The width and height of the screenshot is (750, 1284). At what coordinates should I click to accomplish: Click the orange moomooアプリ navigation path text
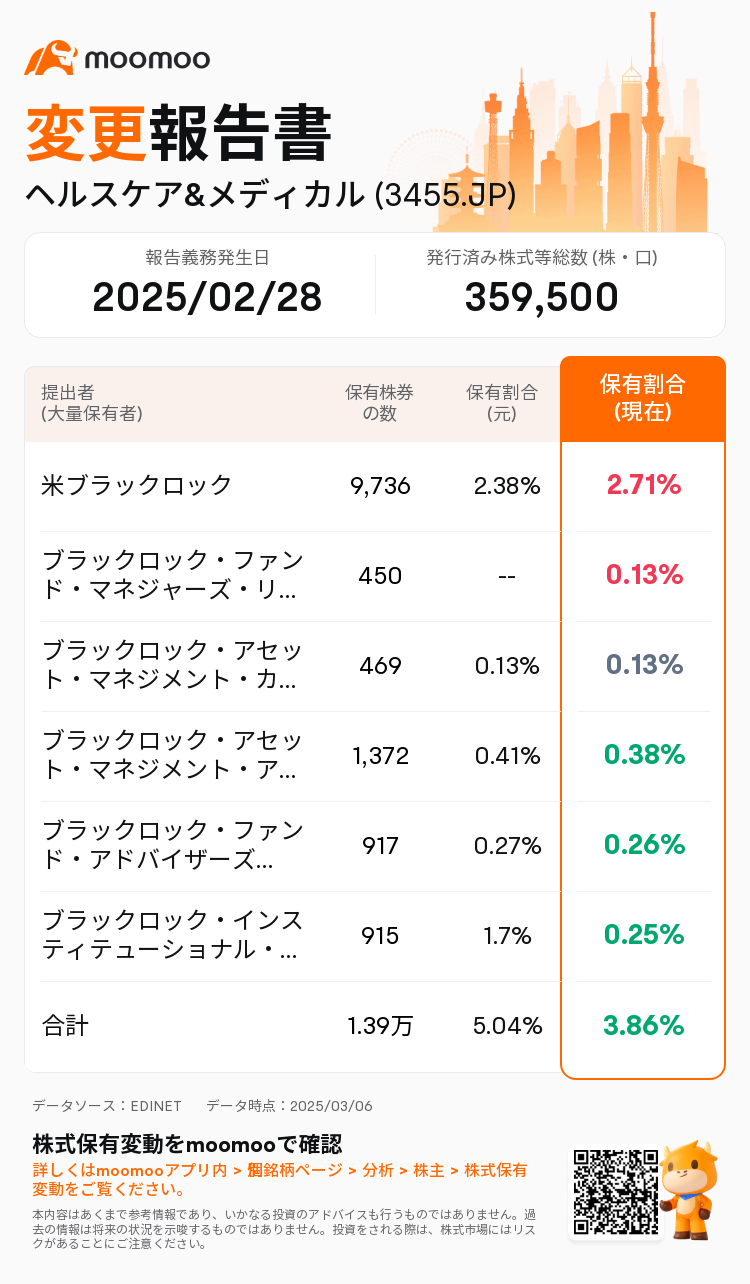(280, 1171)
